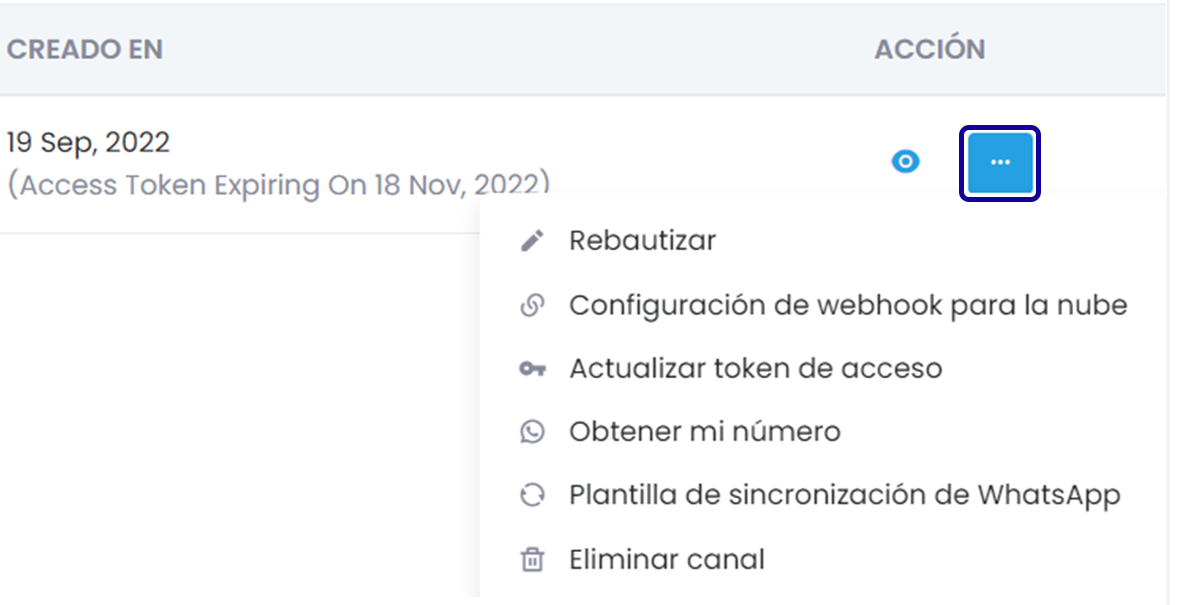
Task: Click the Access Token Expiring notice
Action: (x=278, y=185)
